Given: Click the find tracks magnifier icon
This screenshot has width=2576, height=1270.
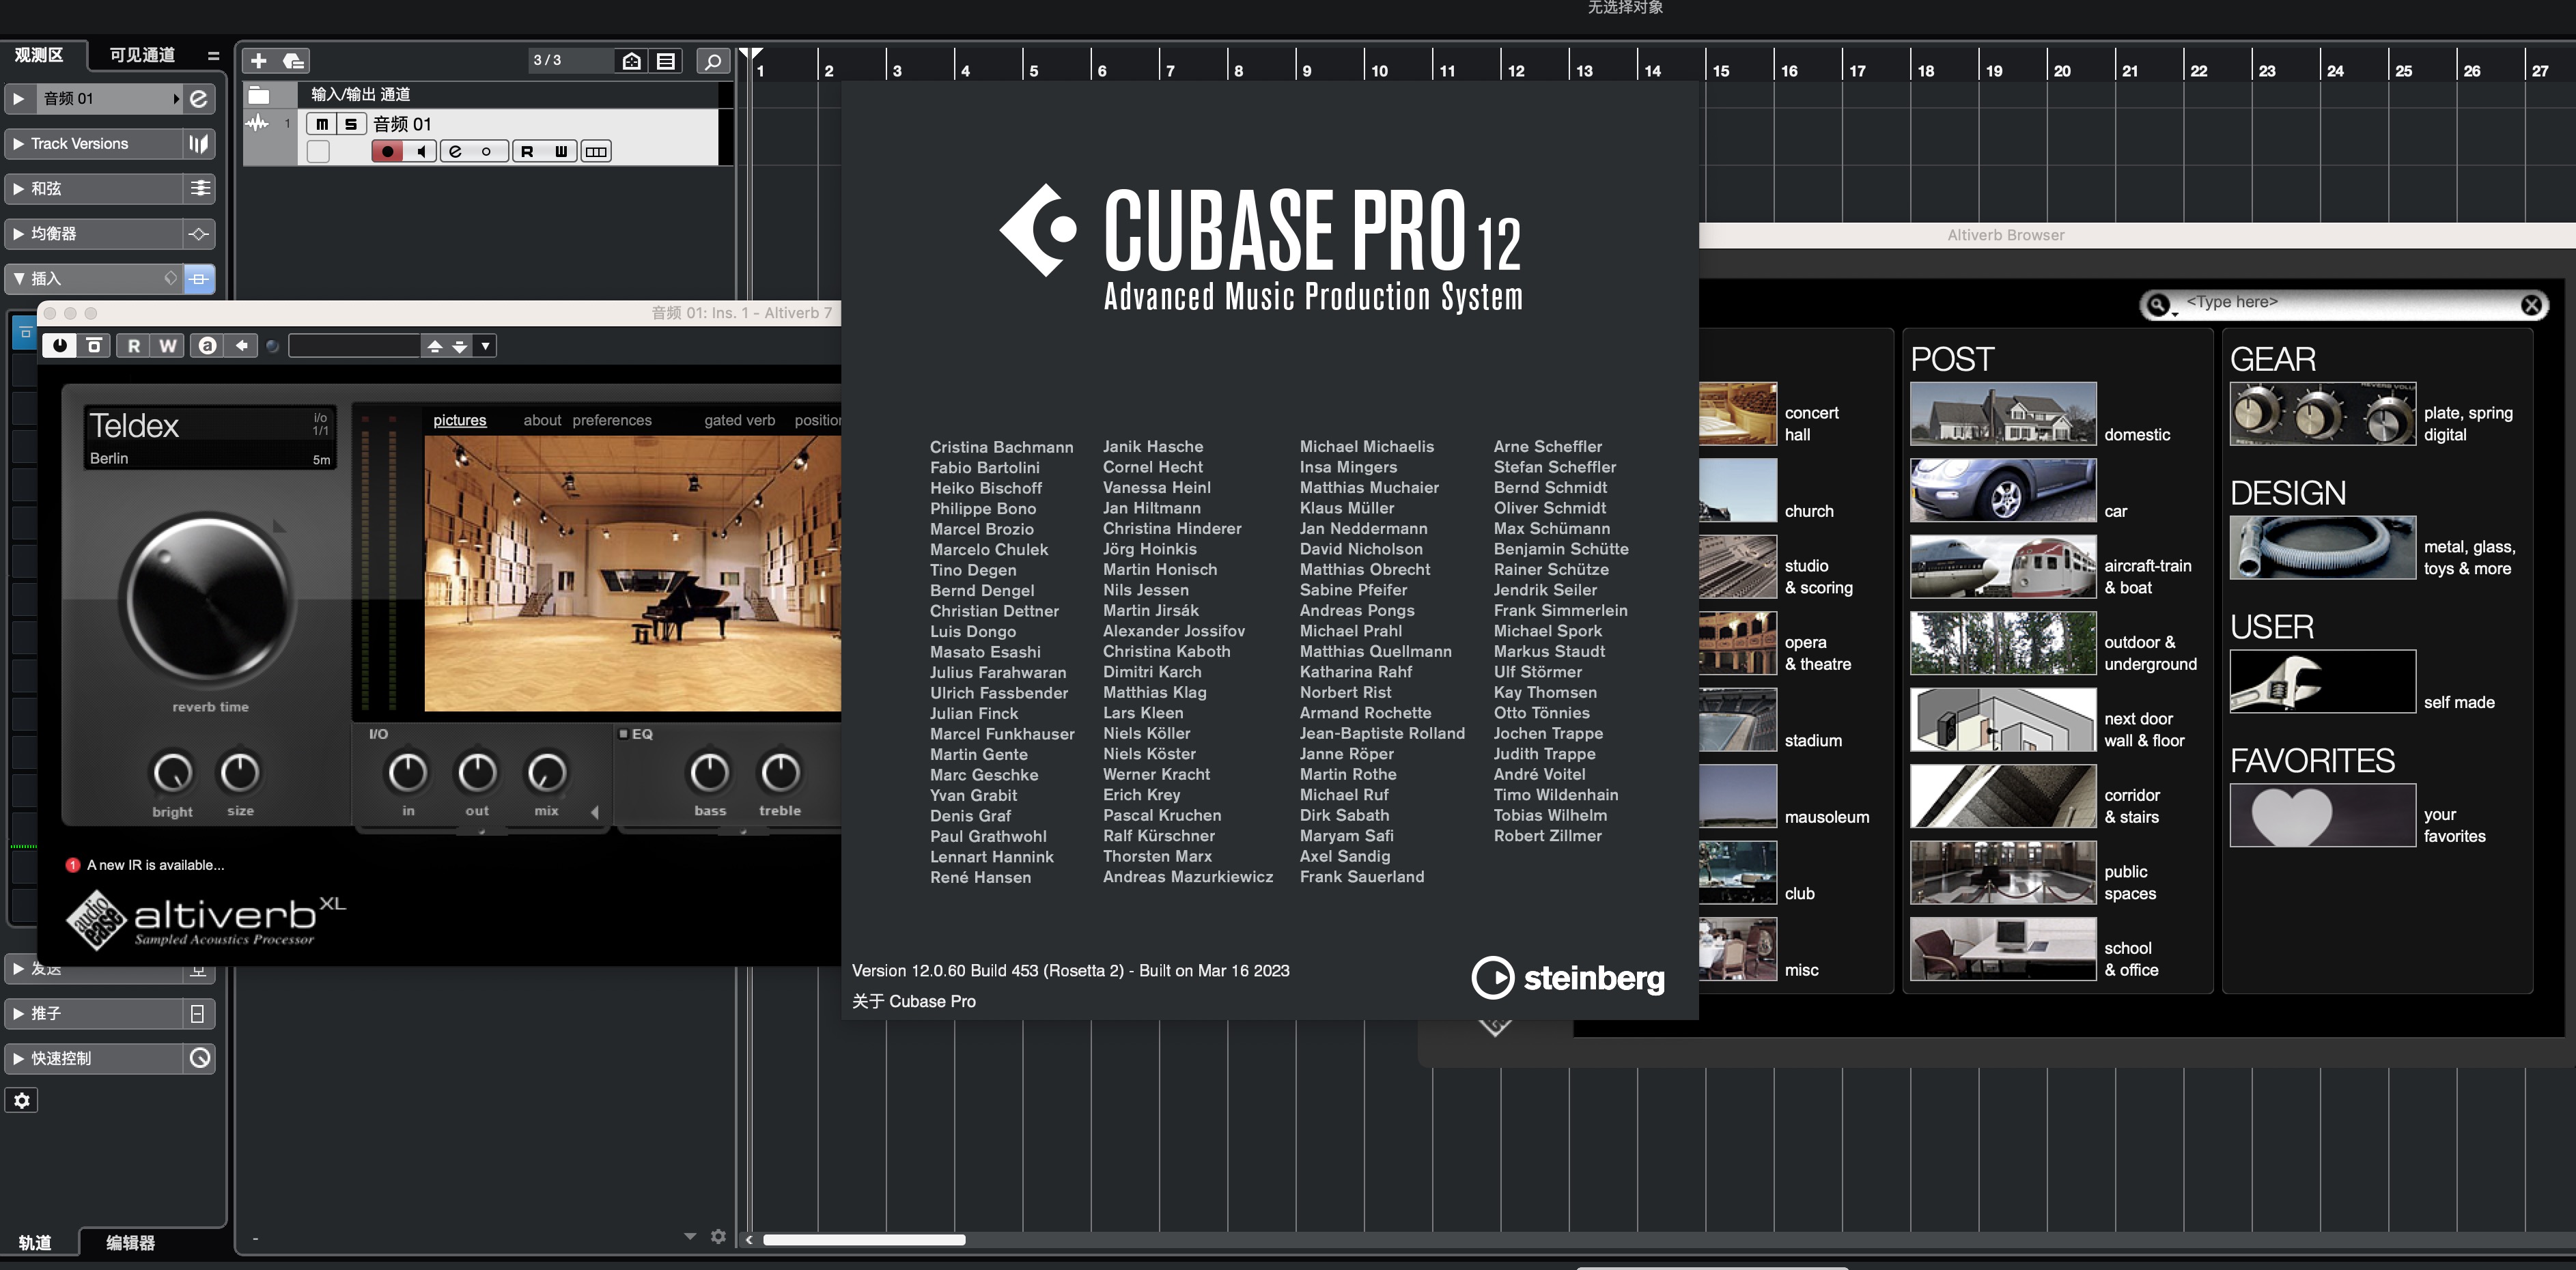Looking at the screenshot, I should coord(712,61).
